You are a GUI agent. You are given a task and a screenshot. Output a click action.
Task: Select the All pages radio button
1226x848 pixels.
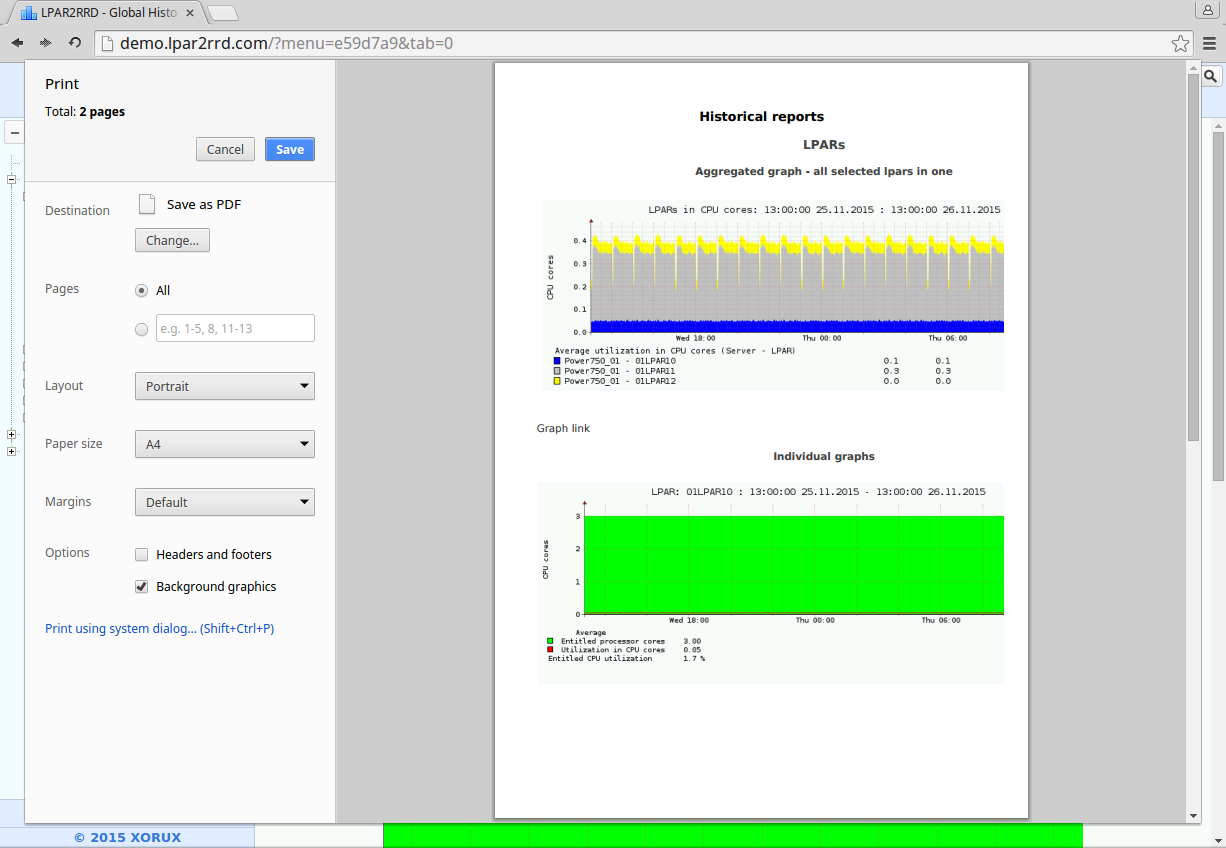tap(142, 291)
